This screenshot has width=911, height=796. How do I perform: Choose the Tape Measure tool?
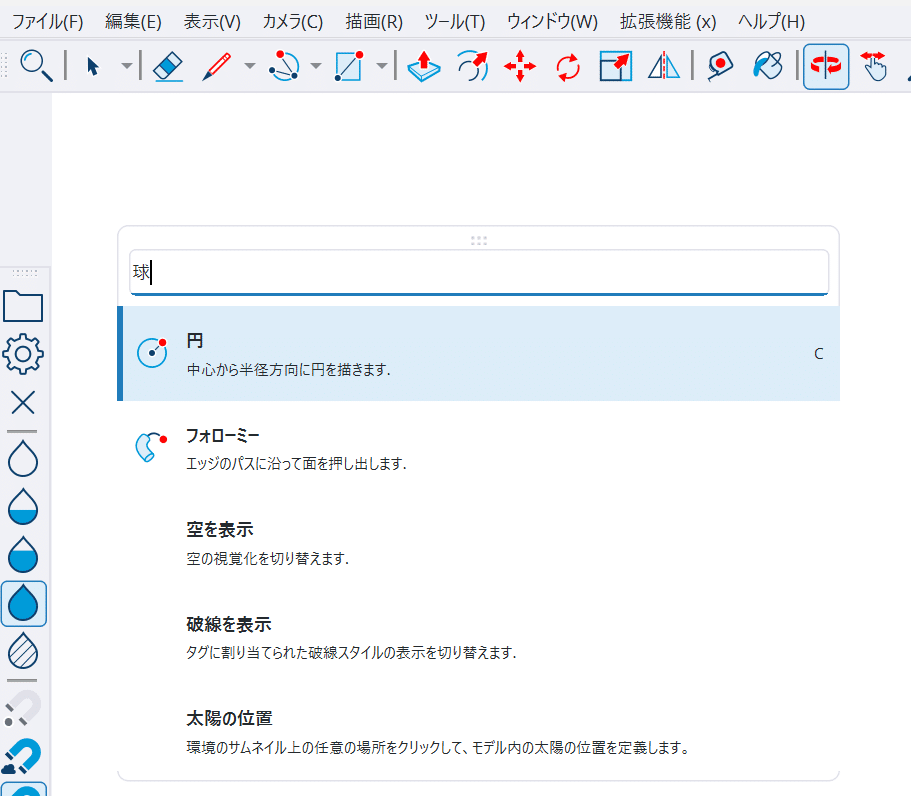[720, 66]
